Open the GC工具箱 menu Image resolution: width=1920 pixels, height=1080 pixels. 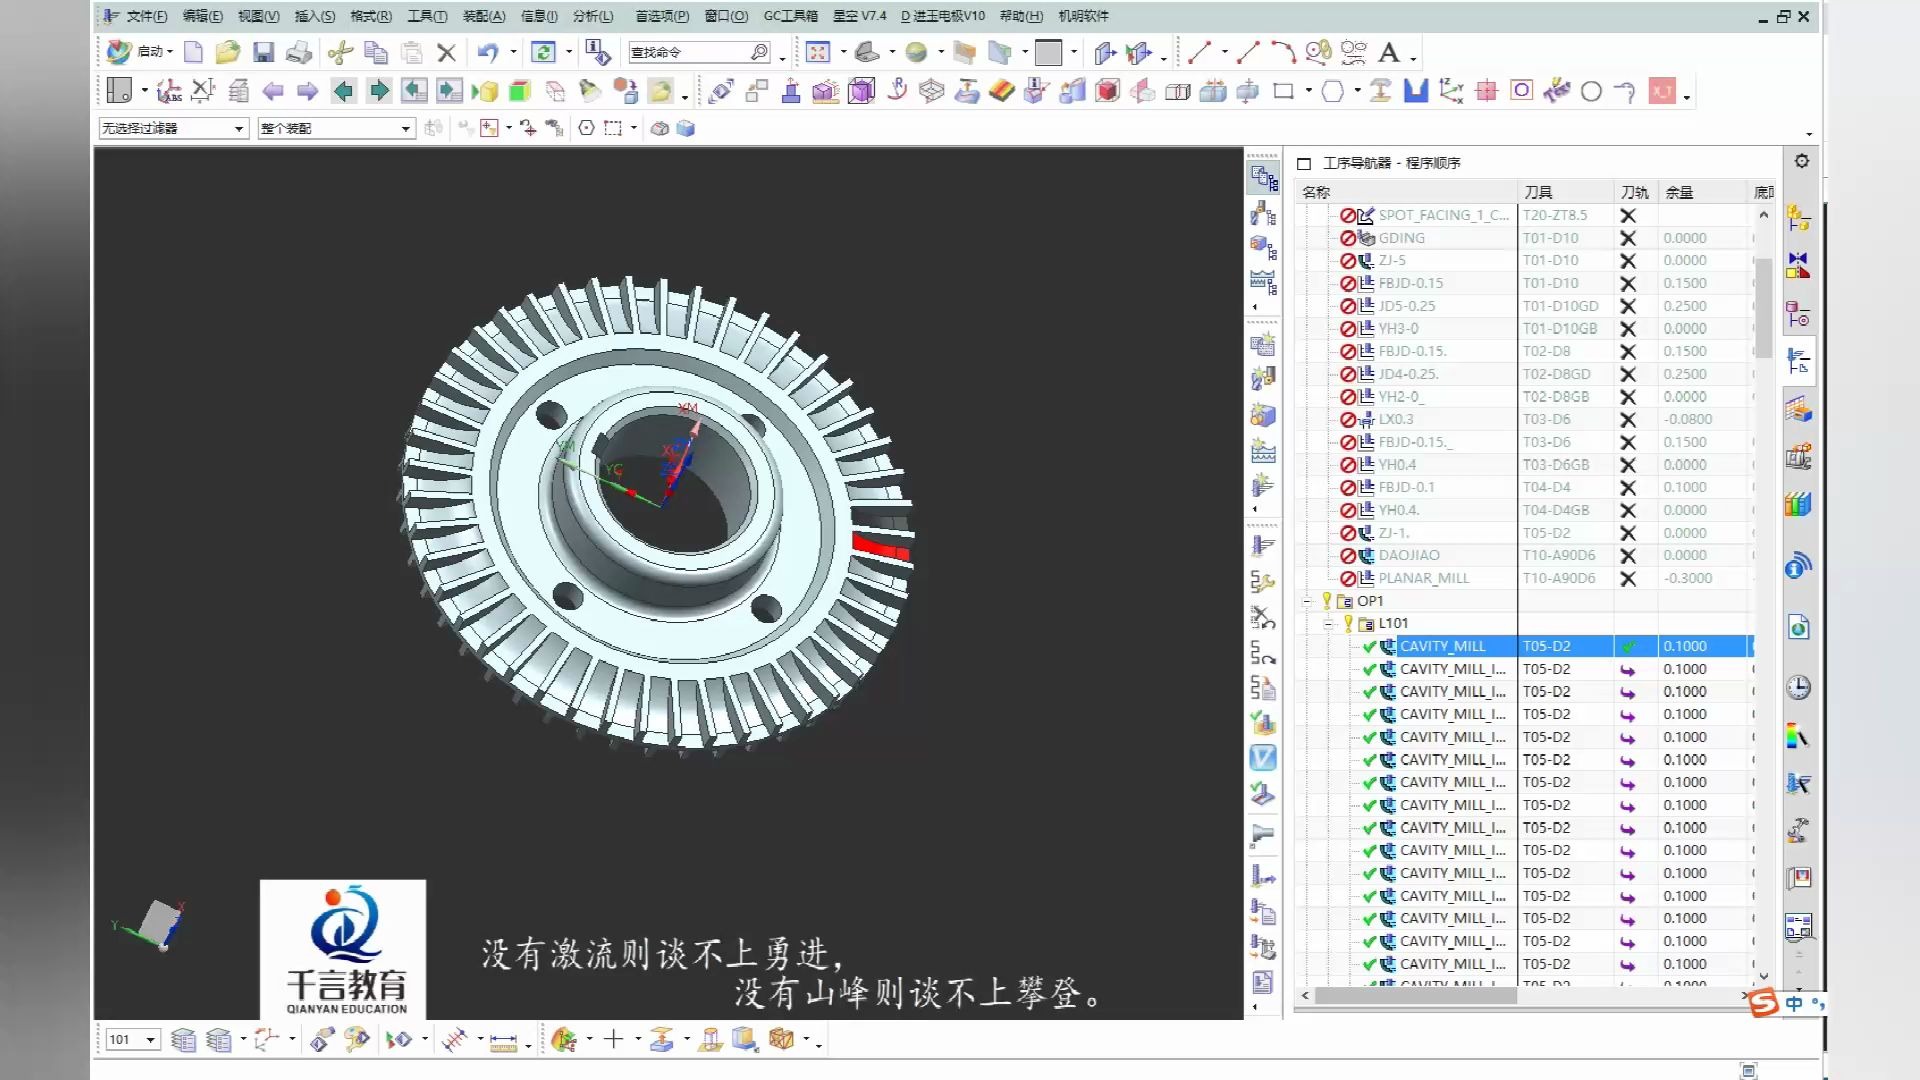[x=790, y=16]
